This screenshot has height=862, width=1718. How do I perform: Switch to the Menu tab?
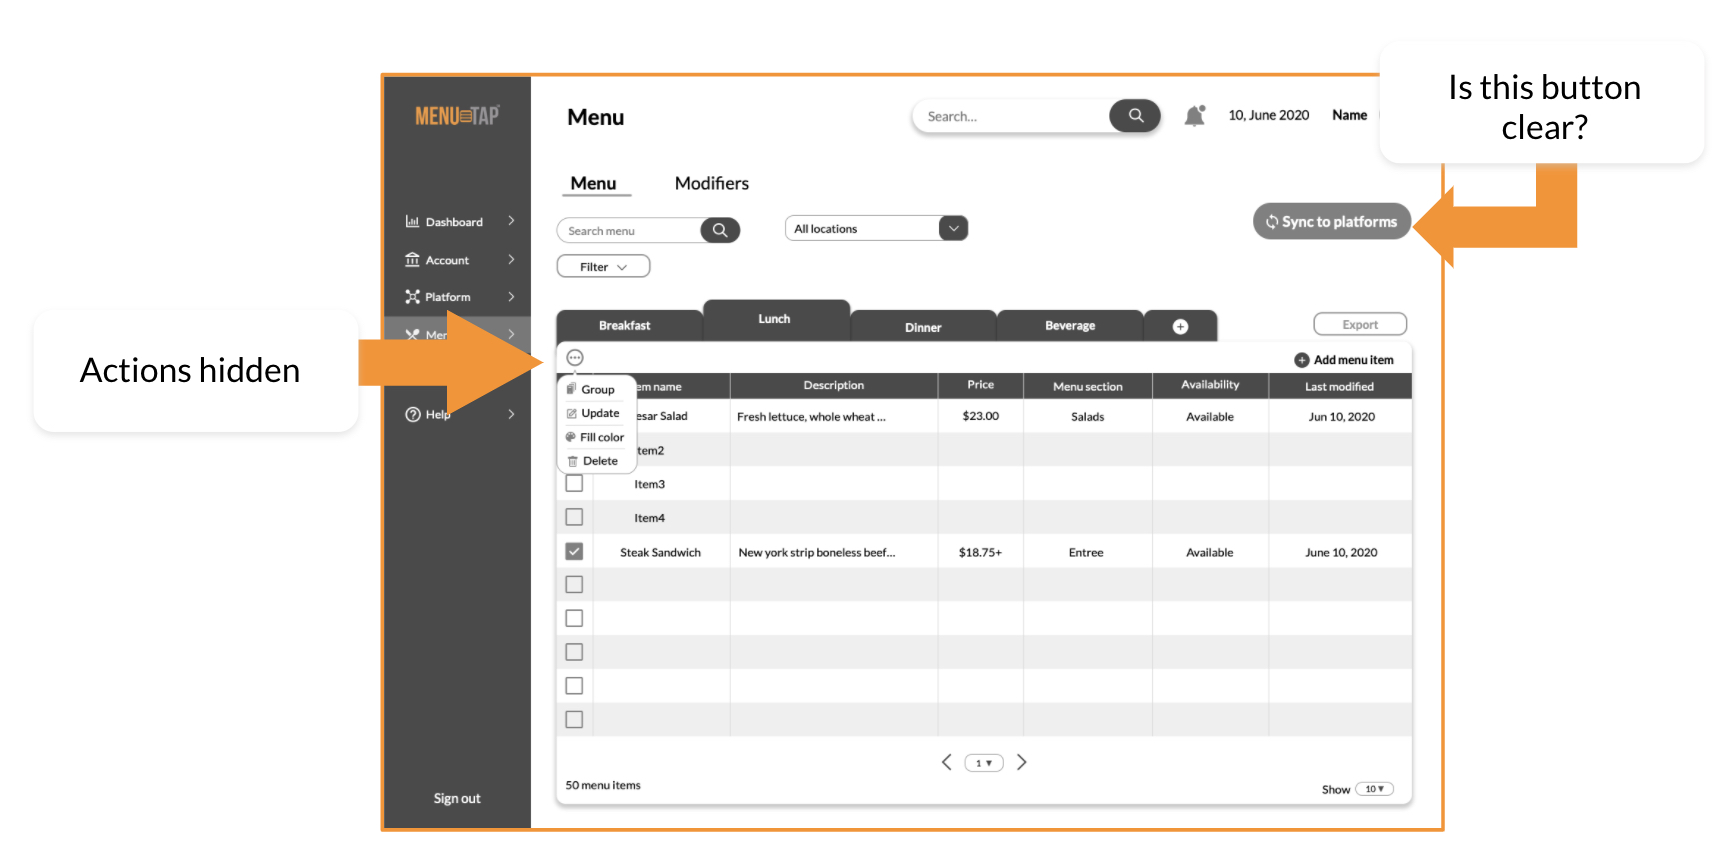(593, 183)
